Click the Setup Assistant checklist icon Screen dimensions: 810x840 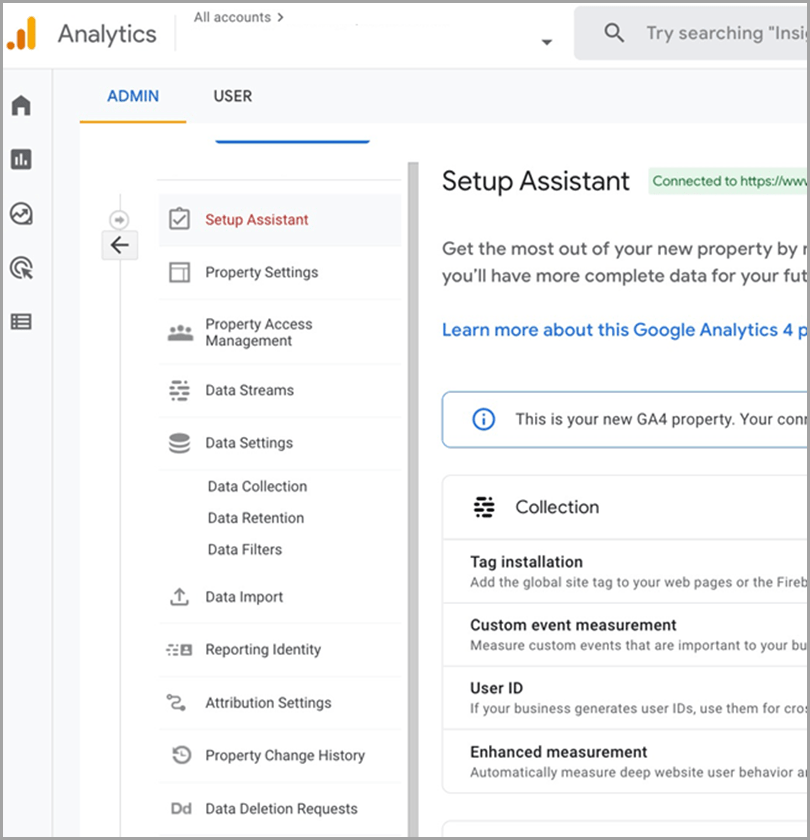pos(179,219)
